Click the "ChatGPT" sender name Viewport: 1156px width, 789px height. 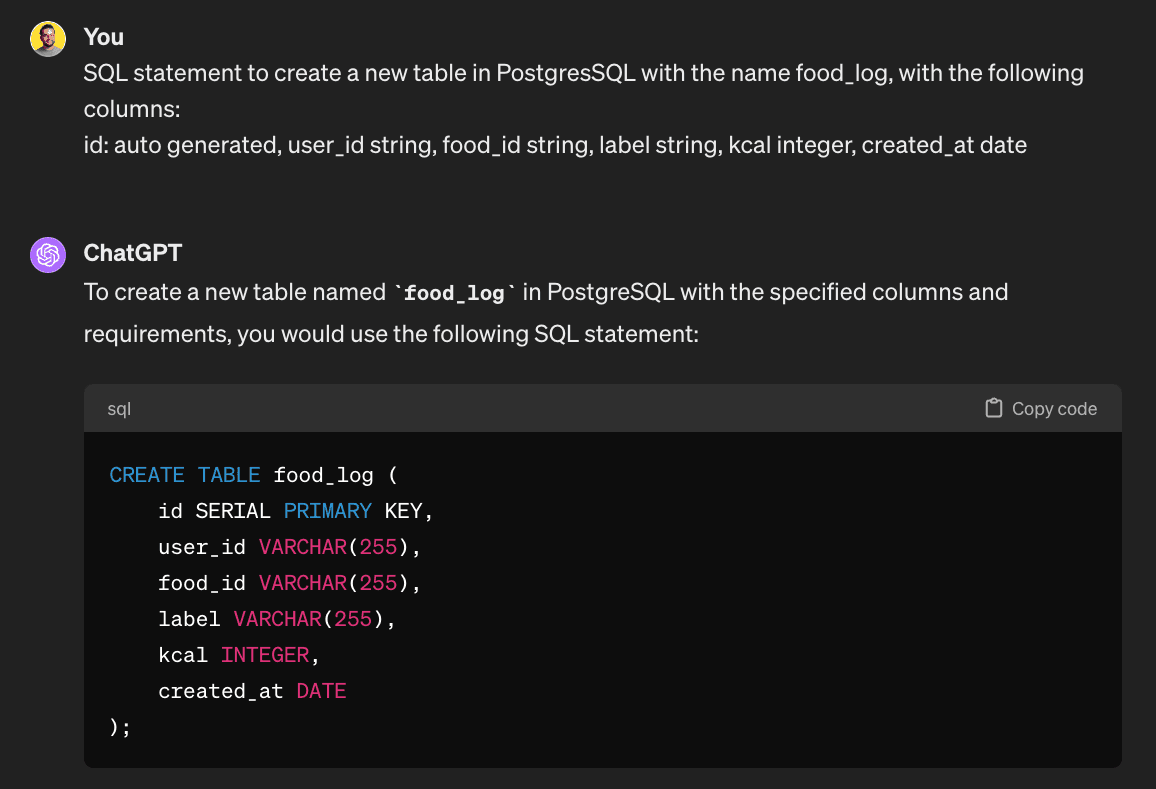133,253
